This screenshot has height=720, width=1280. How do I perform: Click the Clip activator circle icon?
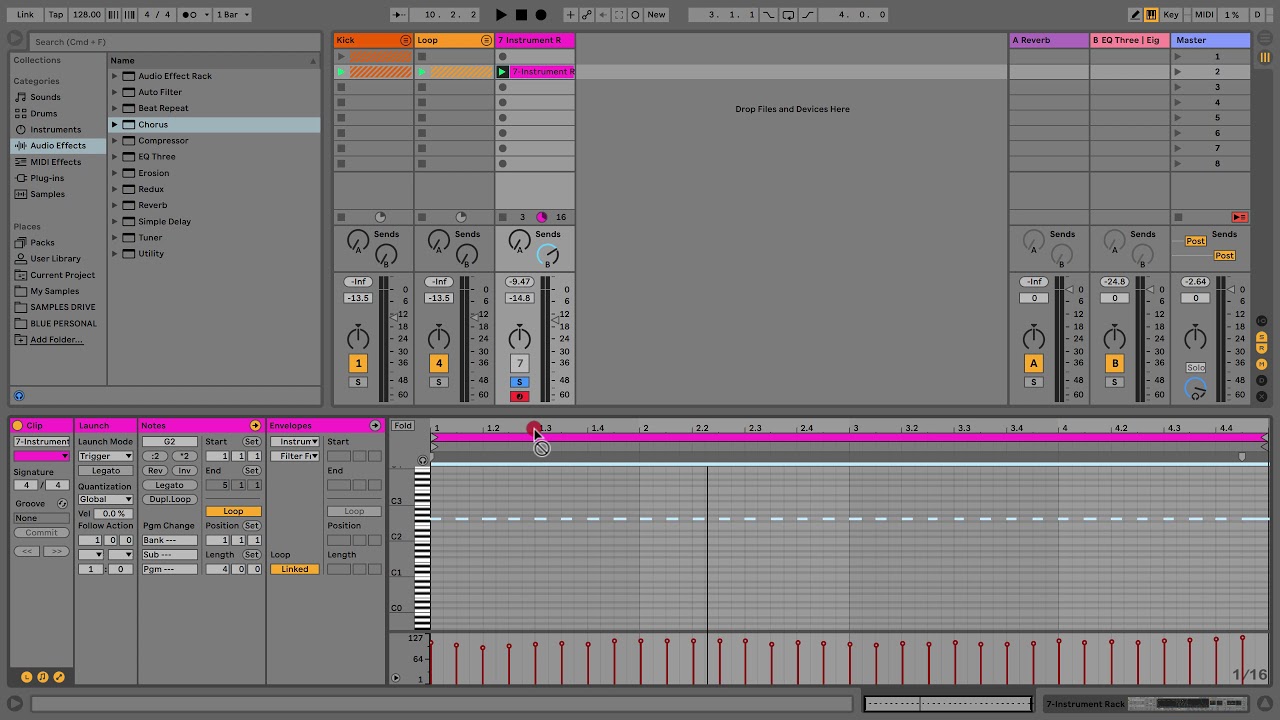17,426
